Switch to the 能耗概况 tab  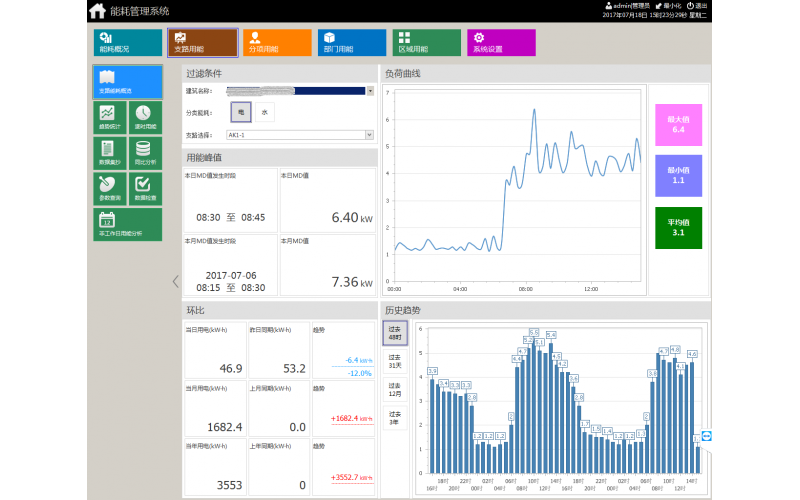126,42
